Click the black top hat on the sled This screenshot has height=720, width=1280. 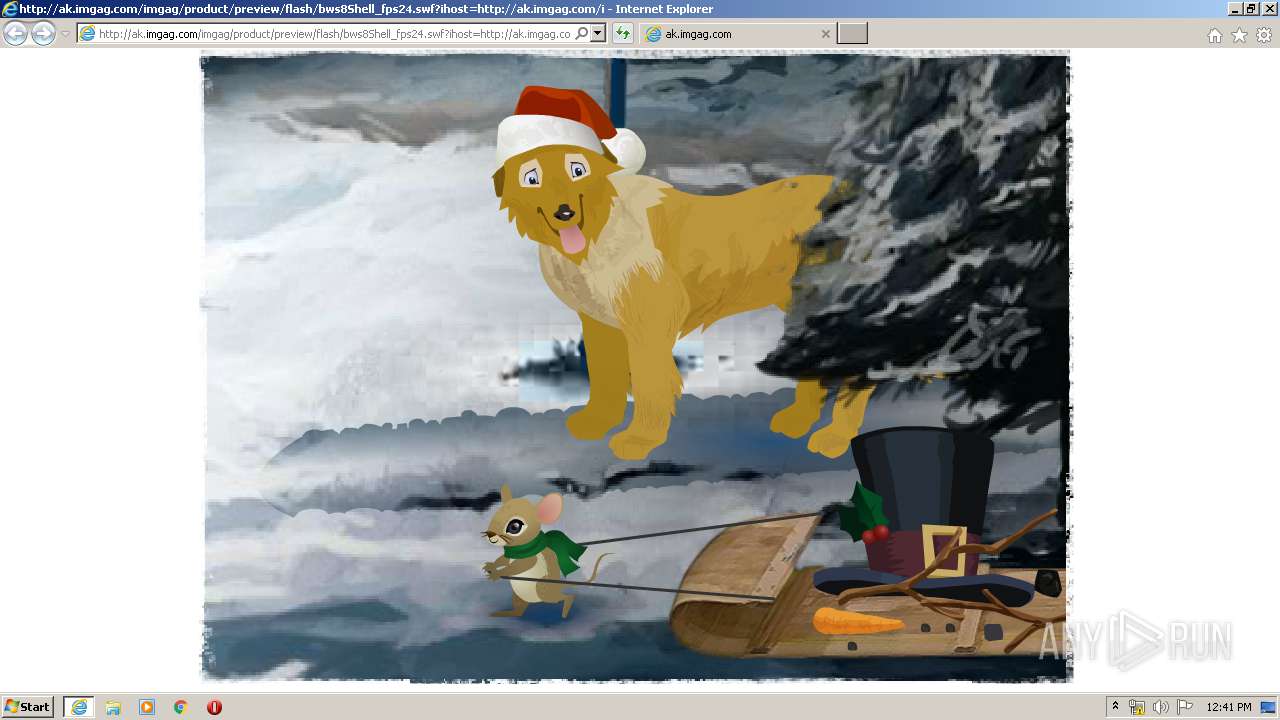pyautogui.click(x=925, y=515)
